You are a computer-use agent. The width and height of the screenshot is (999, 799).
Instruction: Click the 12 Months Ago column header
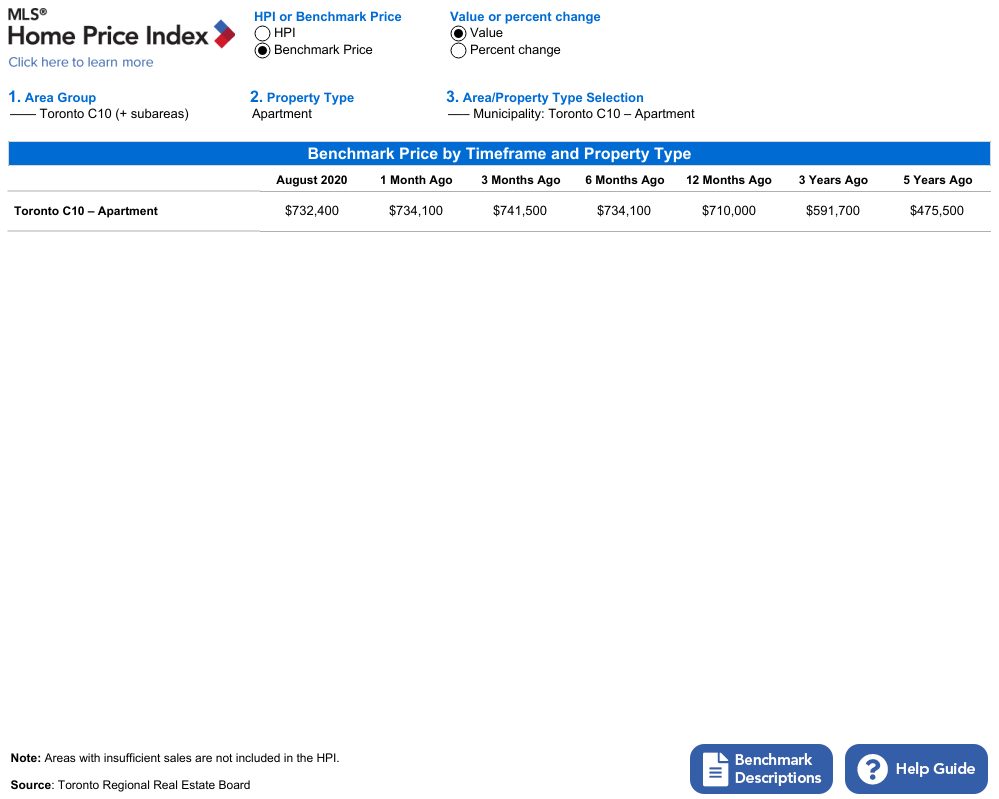coord(729,180)
